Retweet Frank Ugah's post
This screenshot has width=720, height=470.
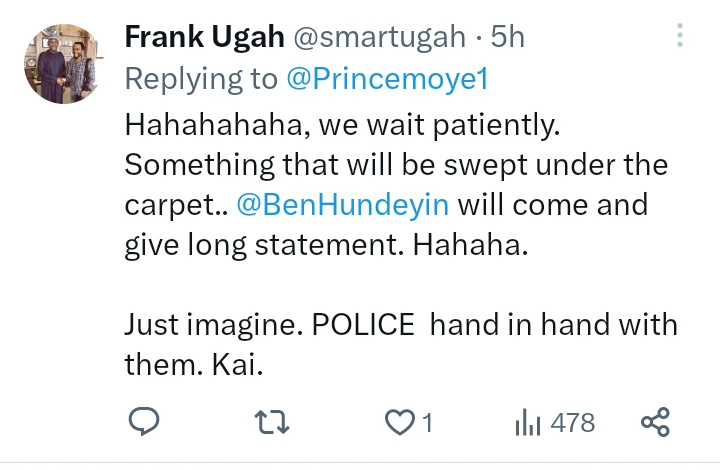(271, 422)
